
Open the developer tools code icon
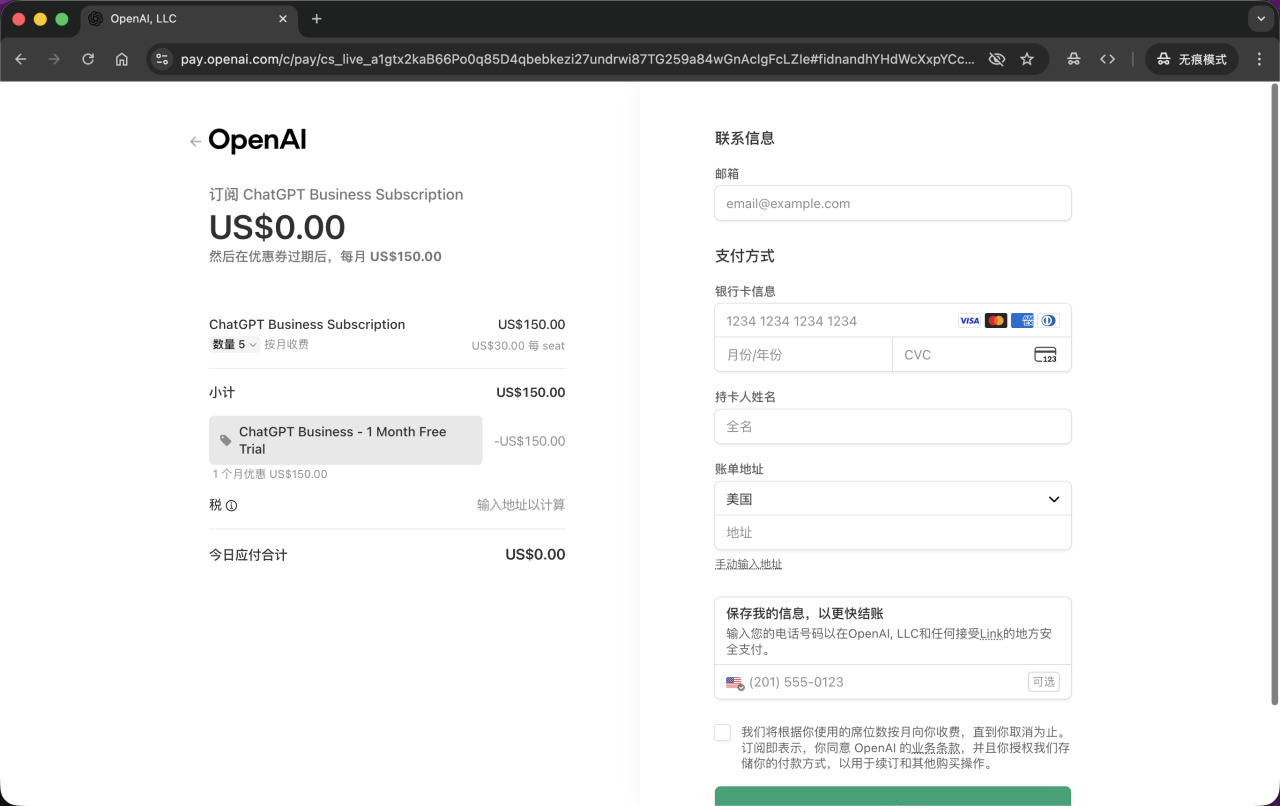coord(1107,59)
